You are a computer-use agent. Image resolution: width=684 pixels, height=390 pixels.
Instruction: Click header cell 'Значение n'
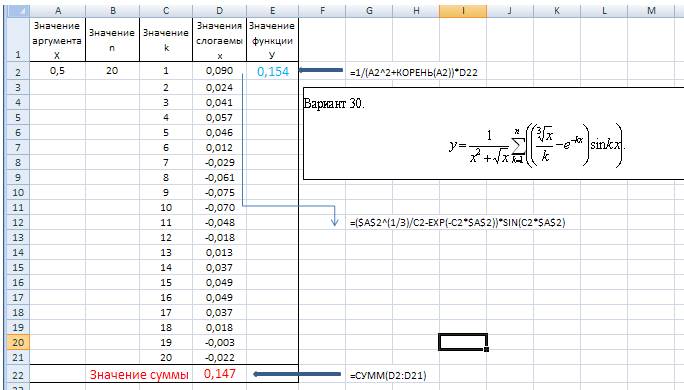(113, 40)
